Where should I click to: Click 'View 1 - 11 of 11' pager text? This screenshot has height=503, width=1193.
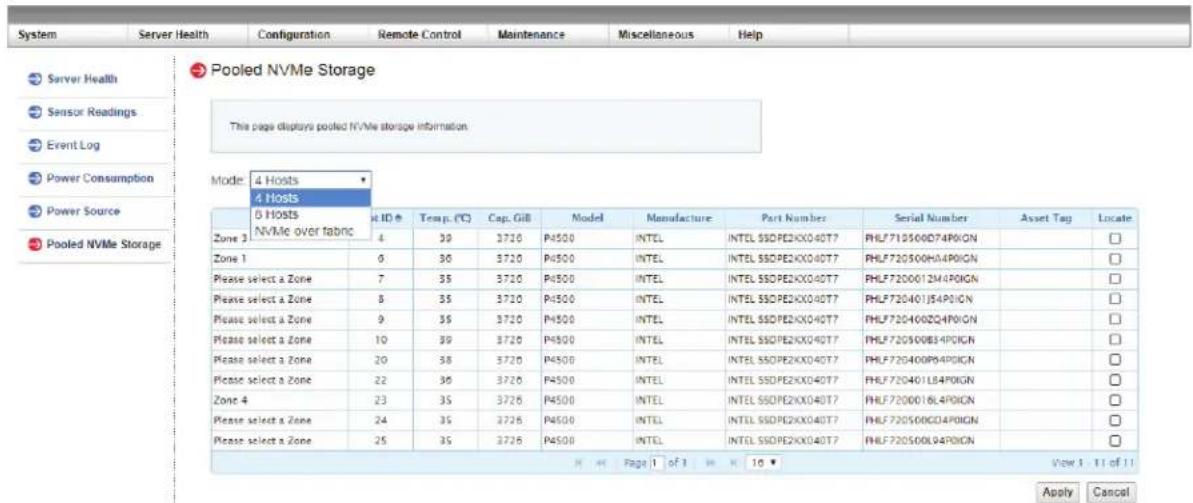coord(1091,462)
